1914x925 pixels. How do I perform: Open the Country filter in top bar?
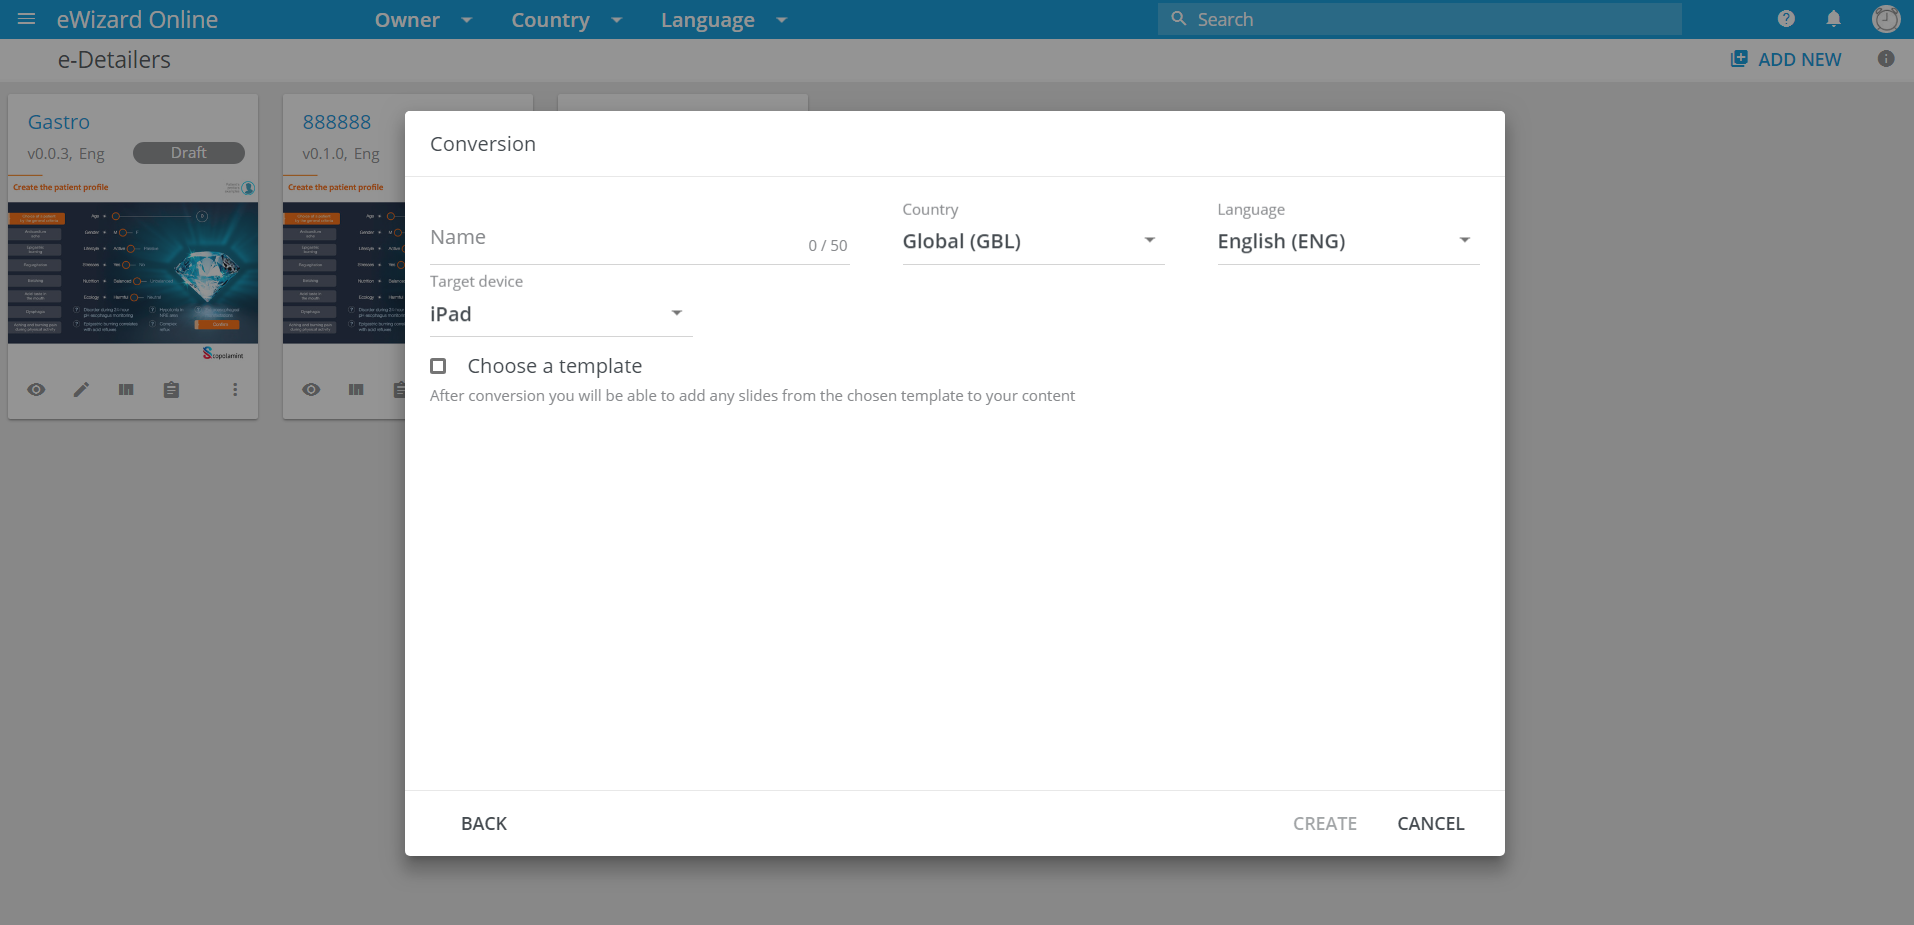[x=566, y=20]
